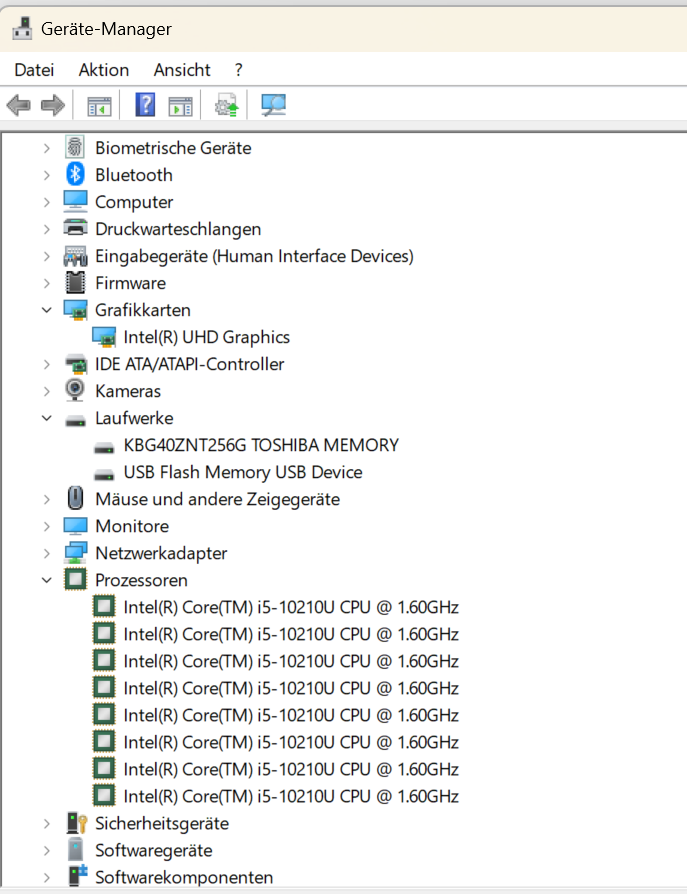Select USB Flash Memory USB Device

coord(243,472)
